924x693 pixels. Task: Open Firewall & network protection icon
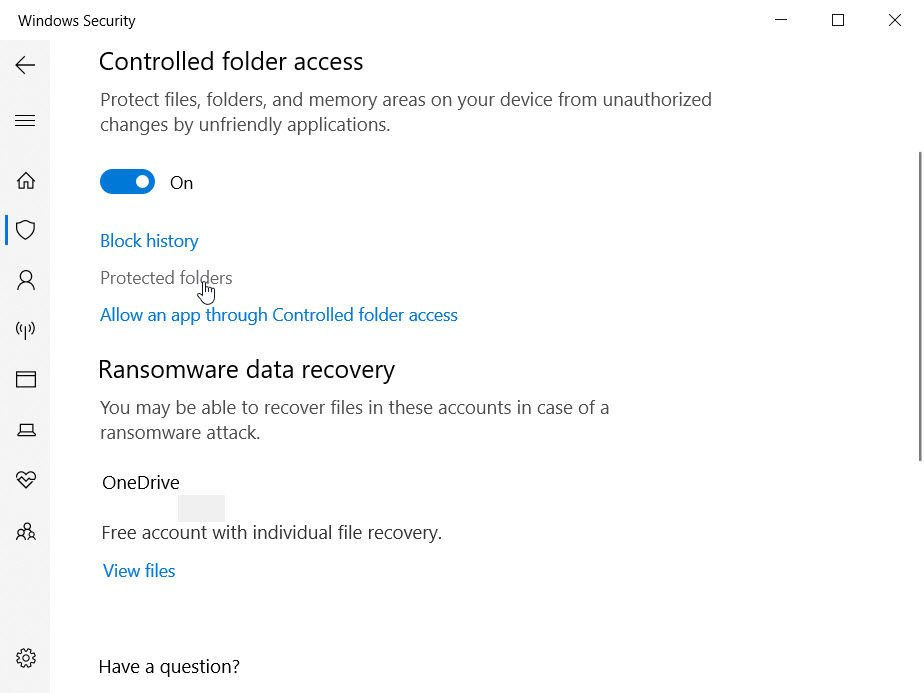[26, 330]
